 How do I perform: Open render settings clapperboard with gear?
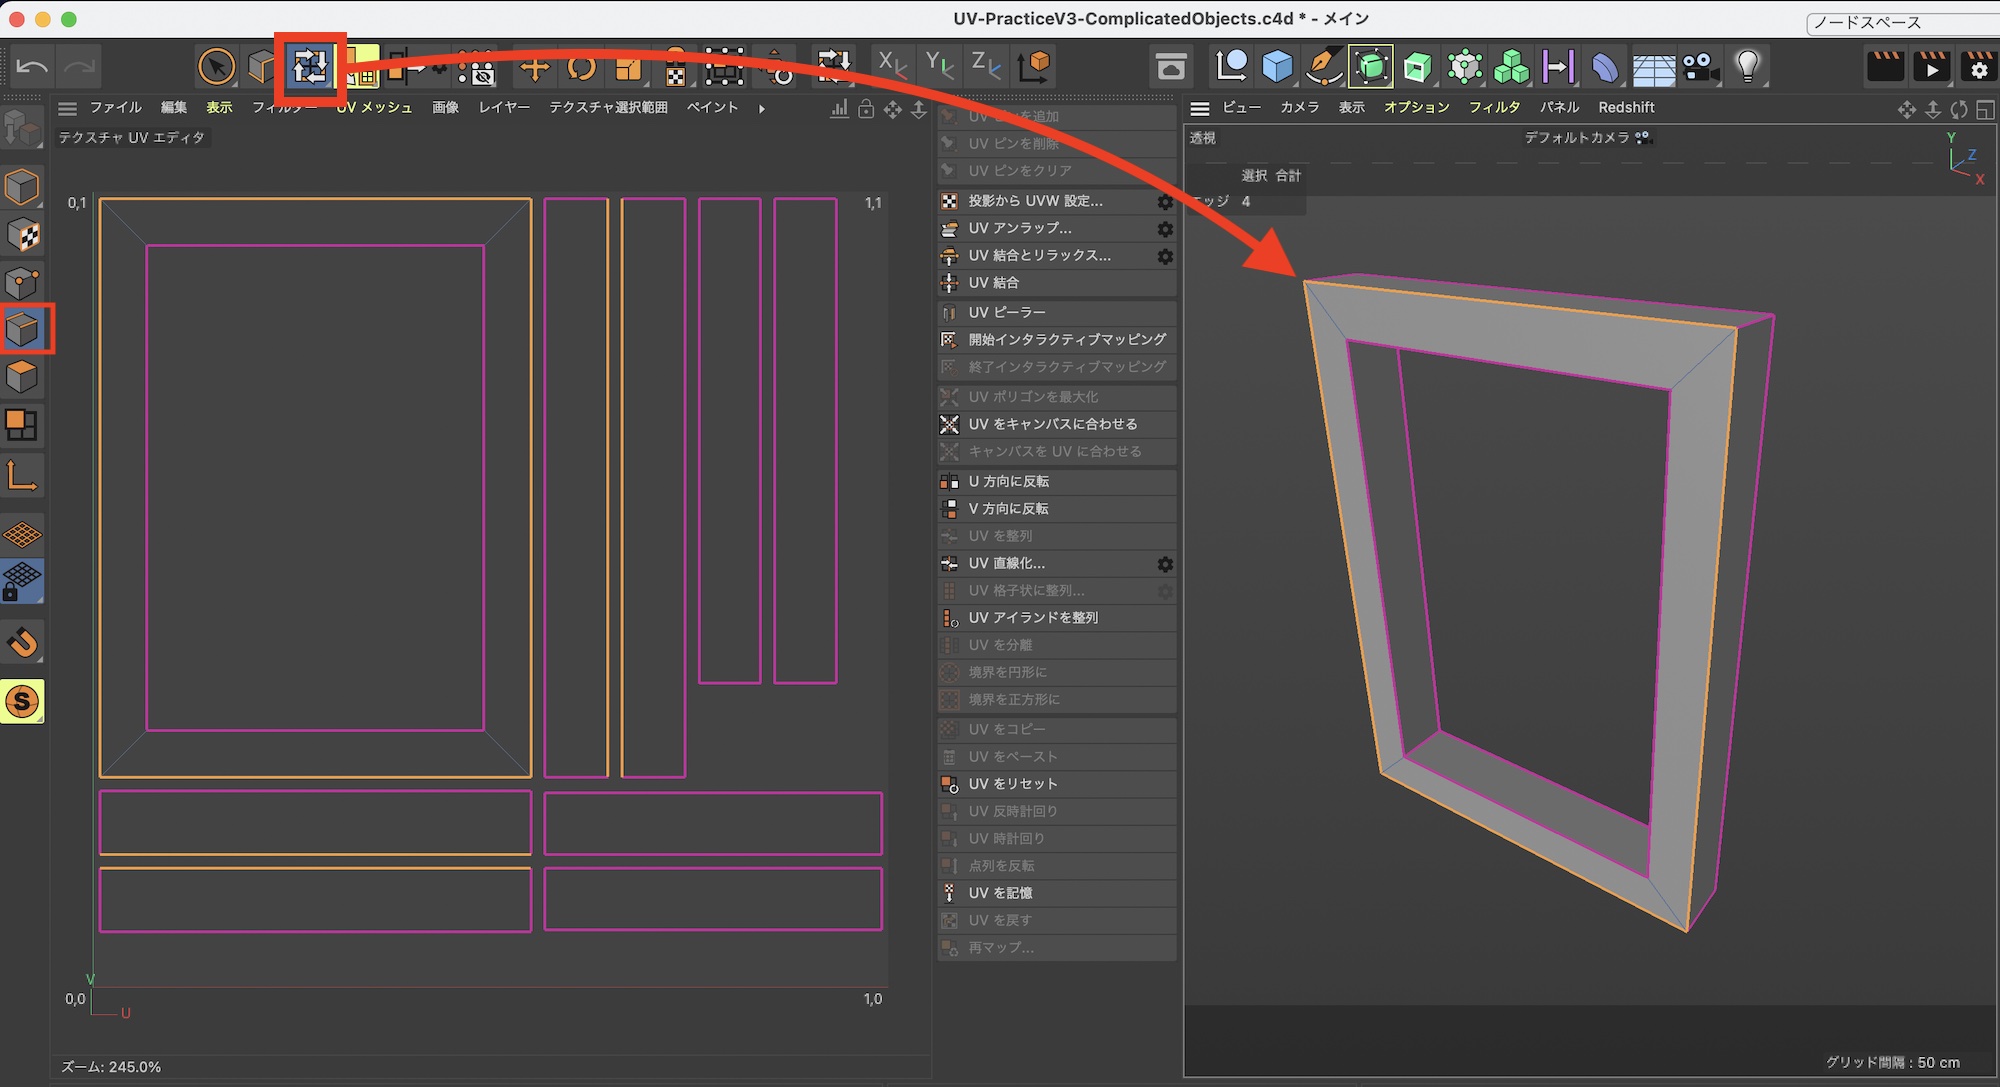tap(1978, 67)
